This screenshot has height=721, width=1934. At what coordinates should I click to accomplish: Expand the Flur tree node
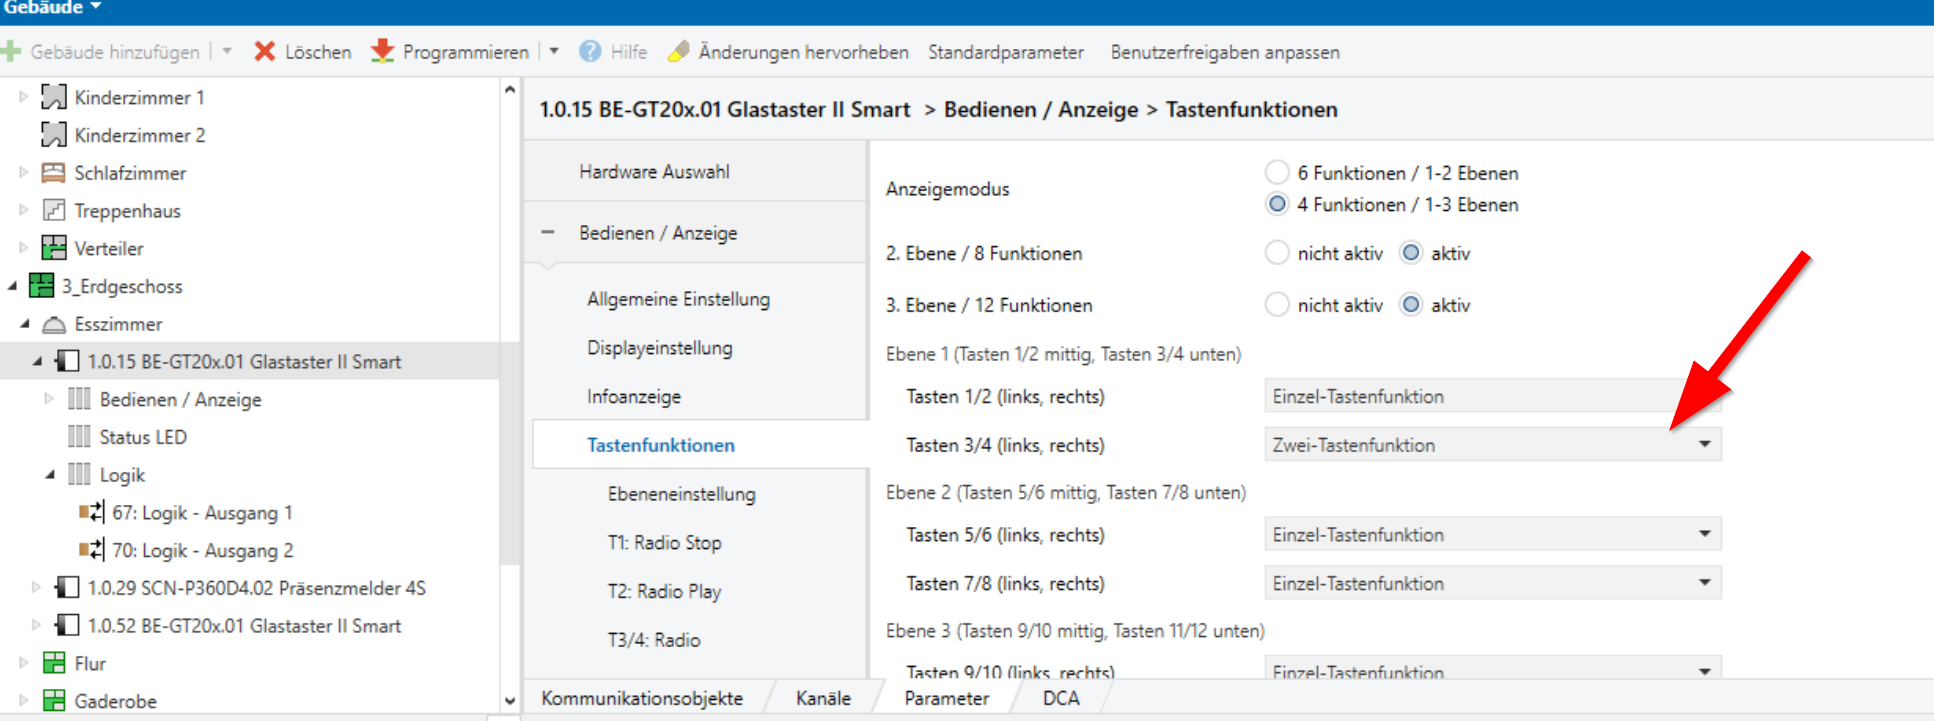[24, 662]
